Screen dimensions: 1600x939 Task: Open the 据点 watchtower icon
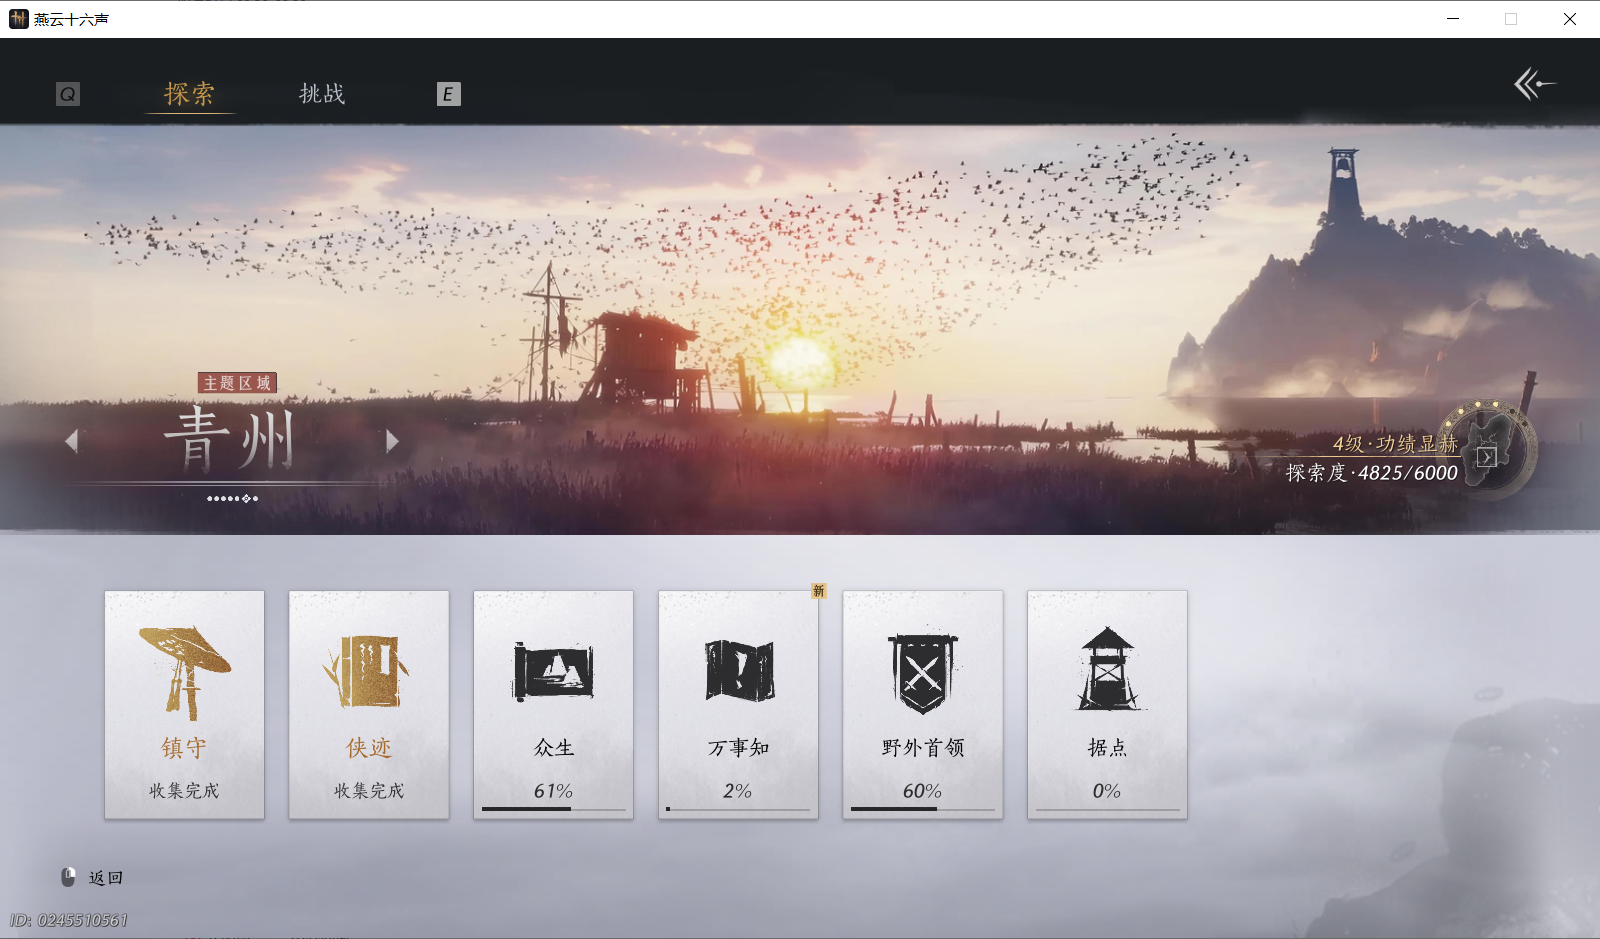[1107, 669]
